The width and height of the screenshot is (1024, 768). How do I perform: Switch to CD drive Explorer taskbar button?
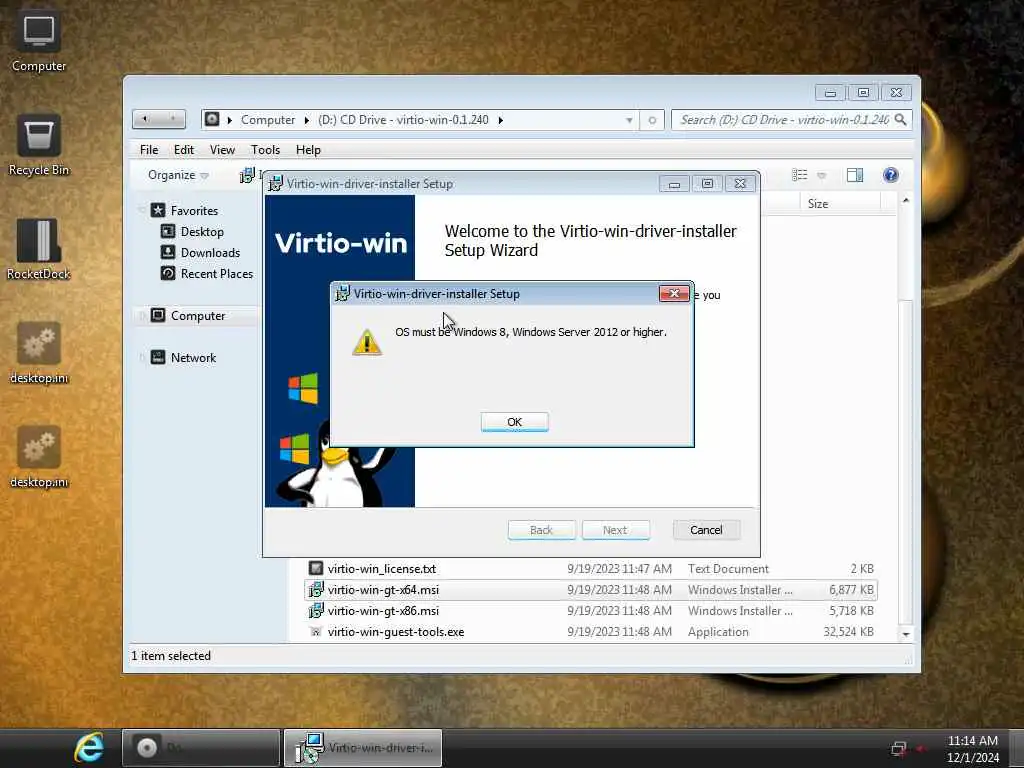click(x=201, y=748)
